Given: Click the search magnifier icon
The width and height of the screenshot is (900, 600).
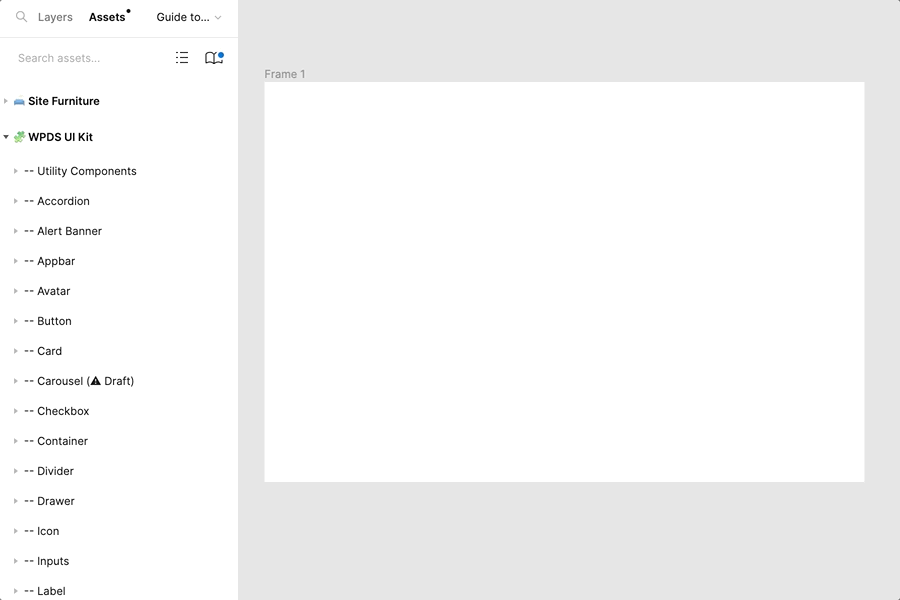Looking at the screenshot, I should click(x=21, y=17).
